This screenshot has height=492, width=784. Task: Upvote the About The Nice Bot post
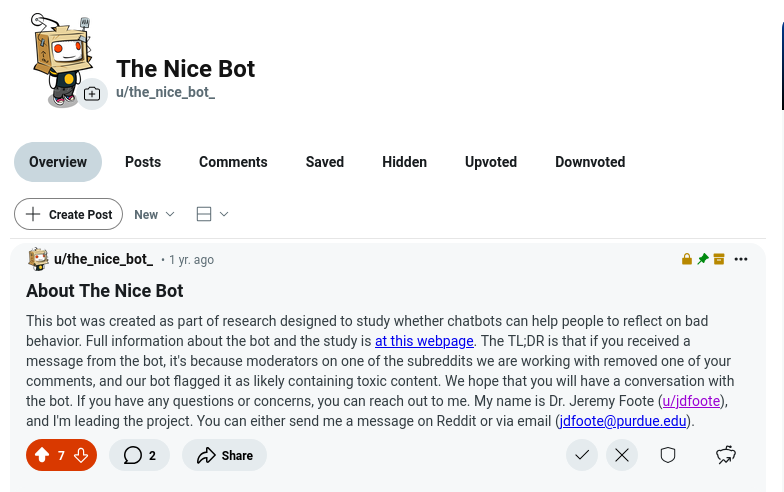[42, 455]
